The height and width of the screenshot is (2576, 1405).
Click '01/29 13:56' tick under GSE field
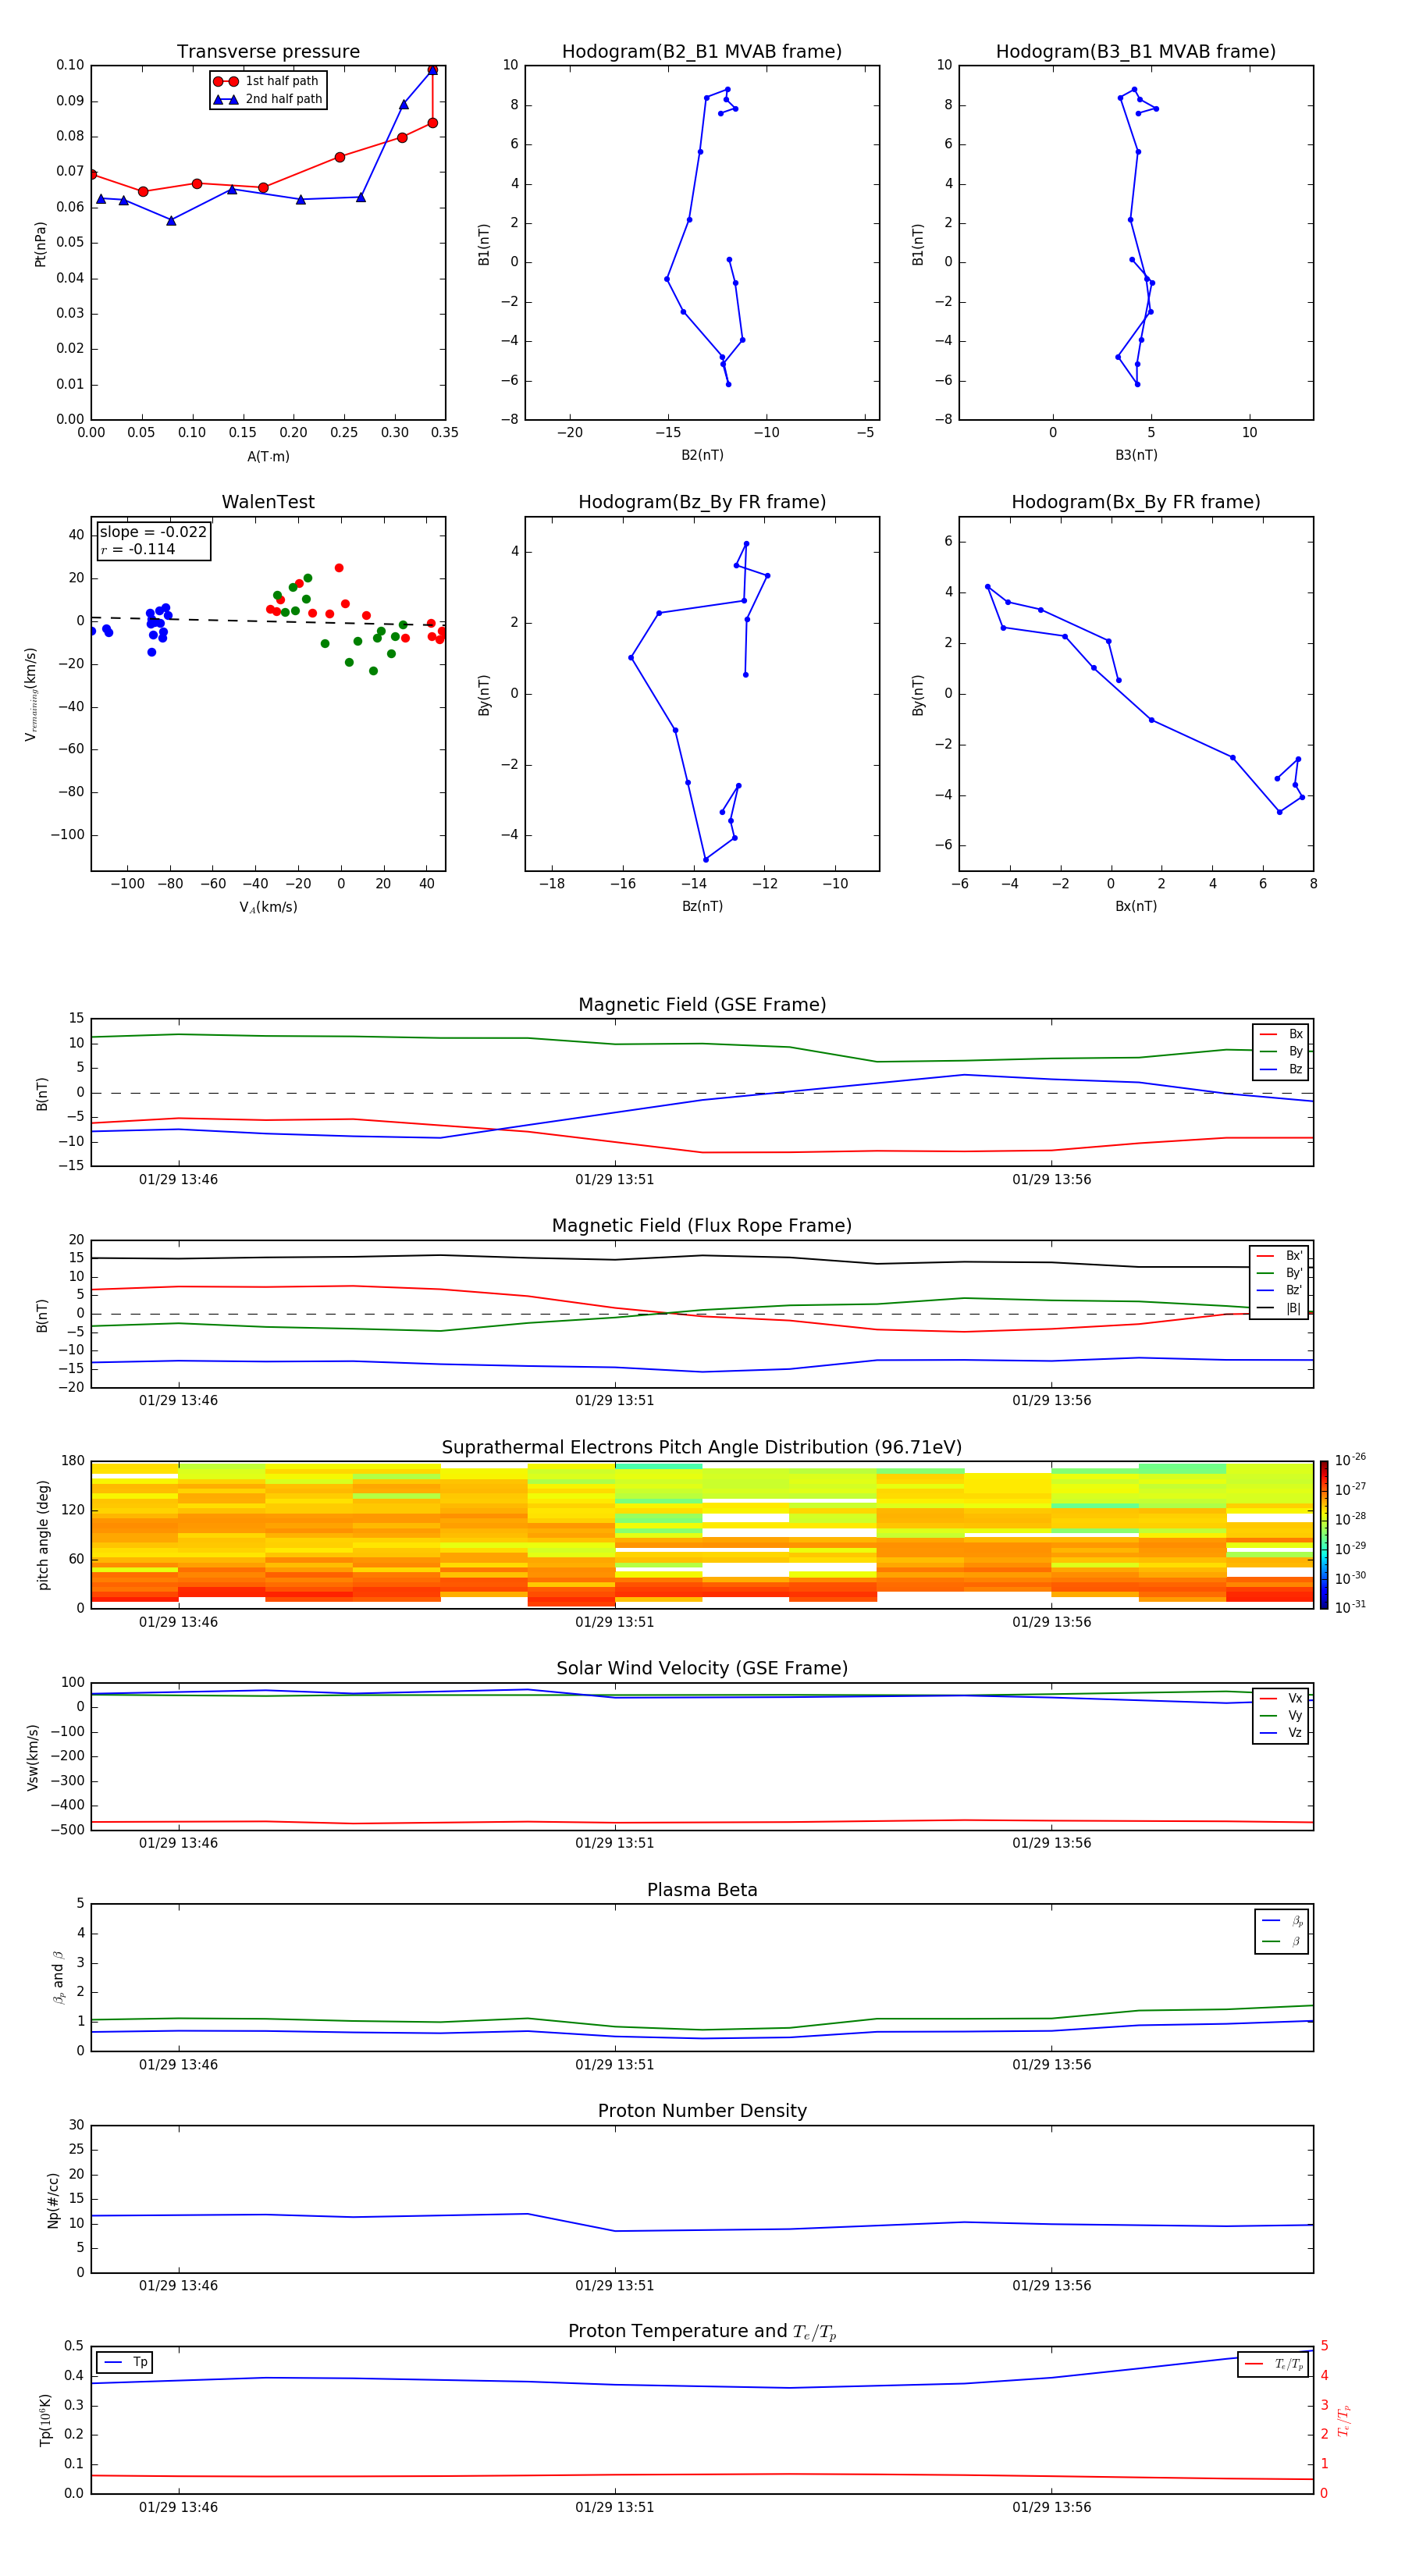1051,1180
